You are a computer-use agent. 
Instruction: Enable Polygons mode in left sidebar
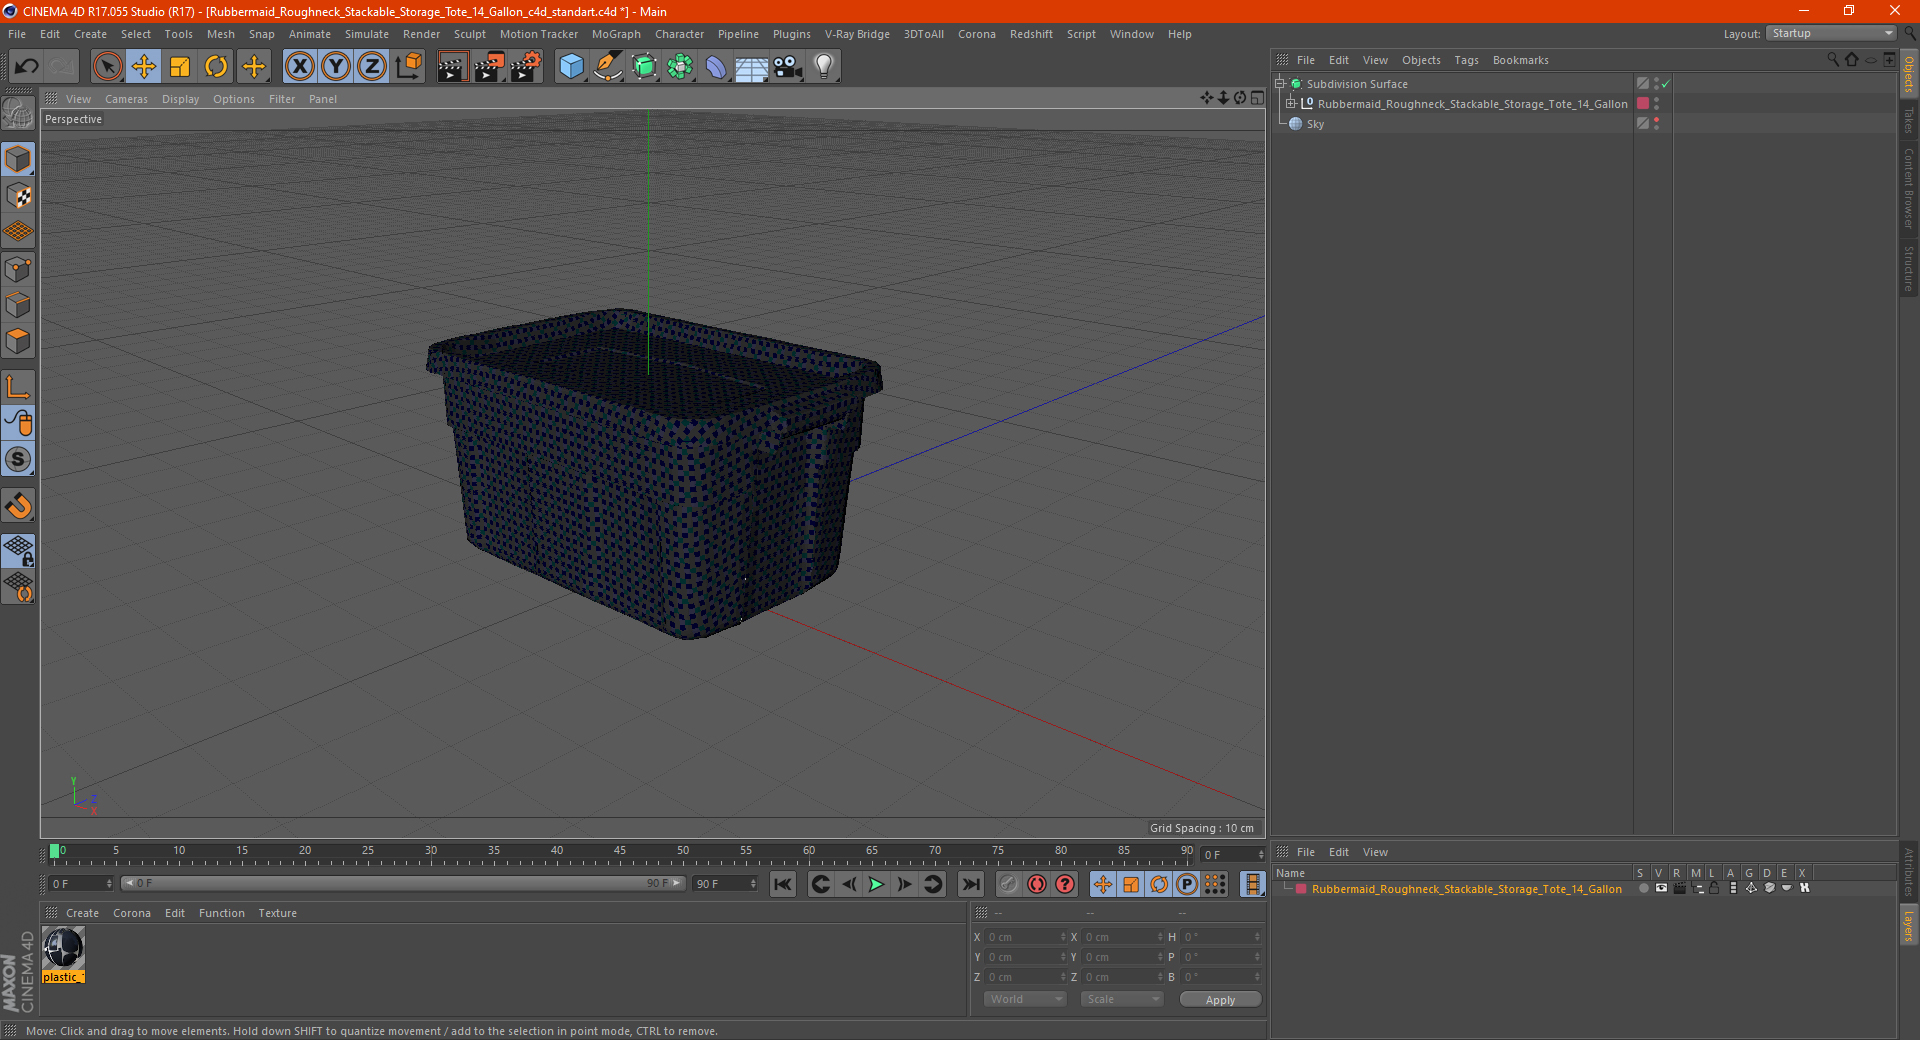pyautogui.click(x=18, y=341)
